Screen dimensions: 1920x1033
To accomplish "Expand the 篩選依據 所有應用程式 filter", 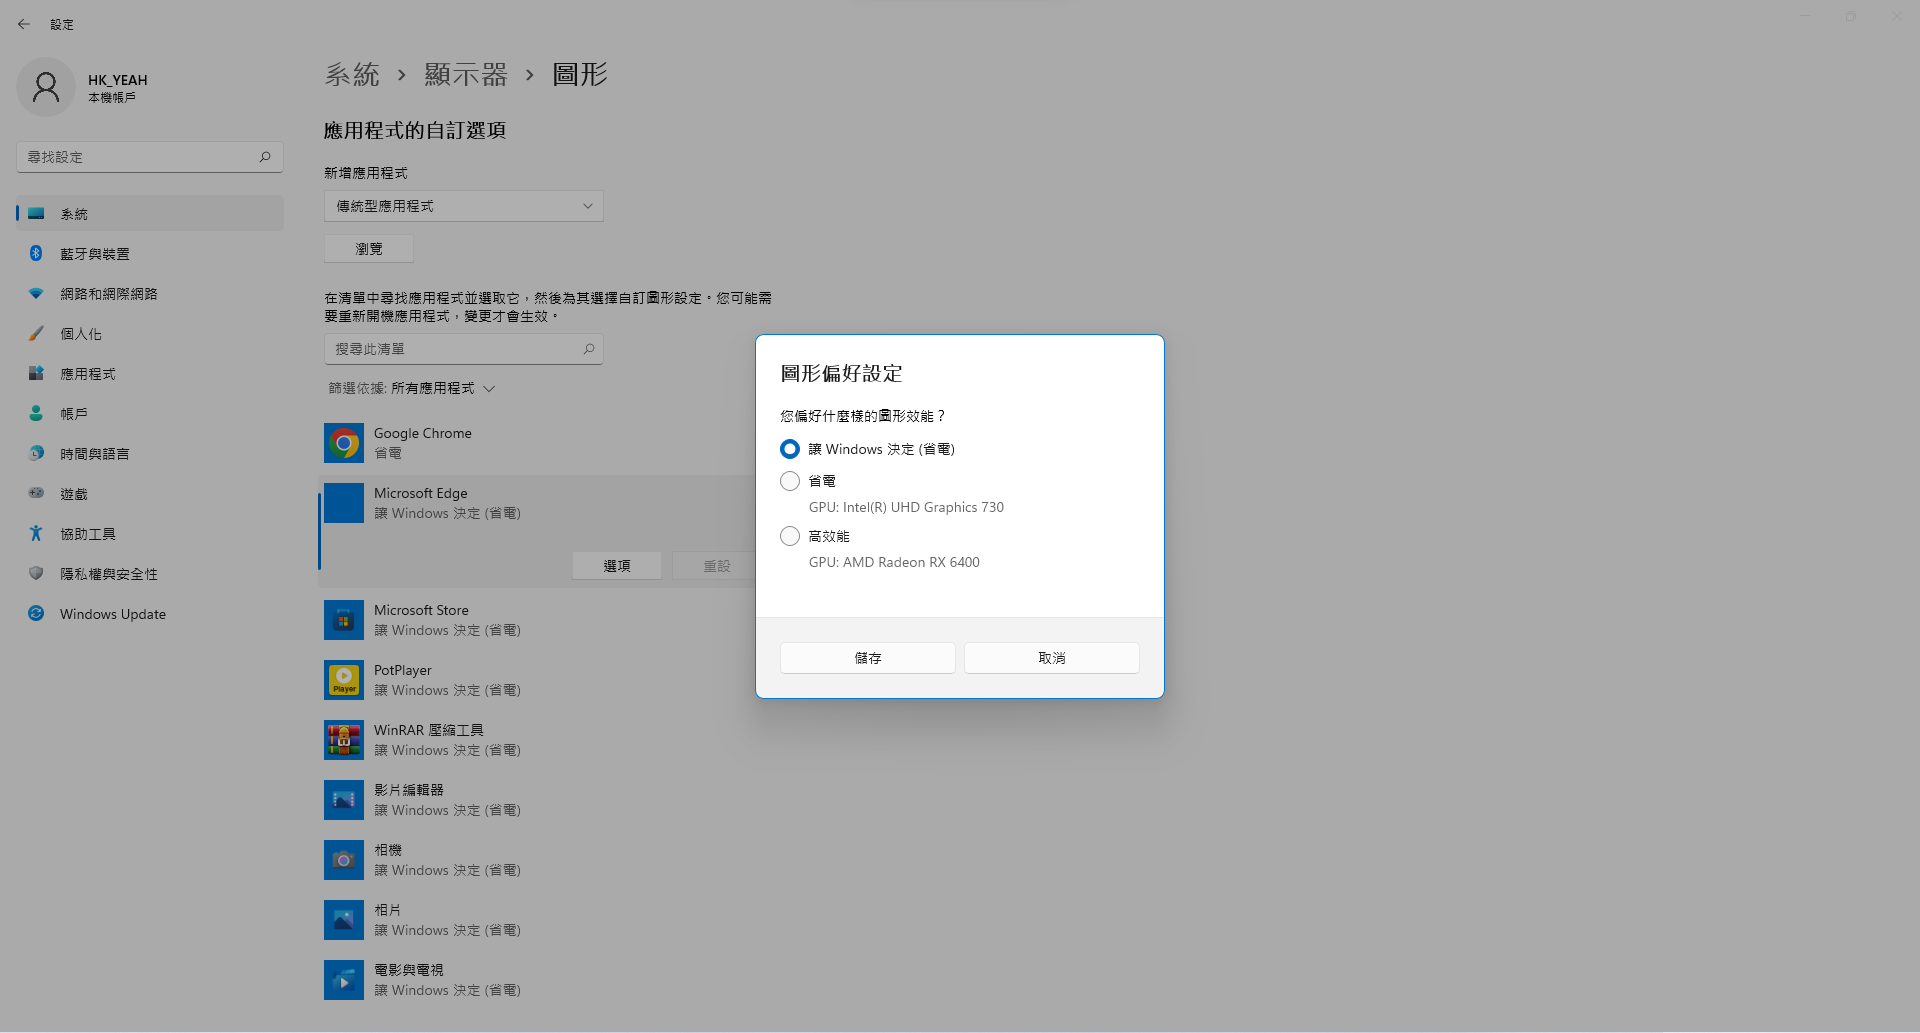I will click(x=412, y=388).
